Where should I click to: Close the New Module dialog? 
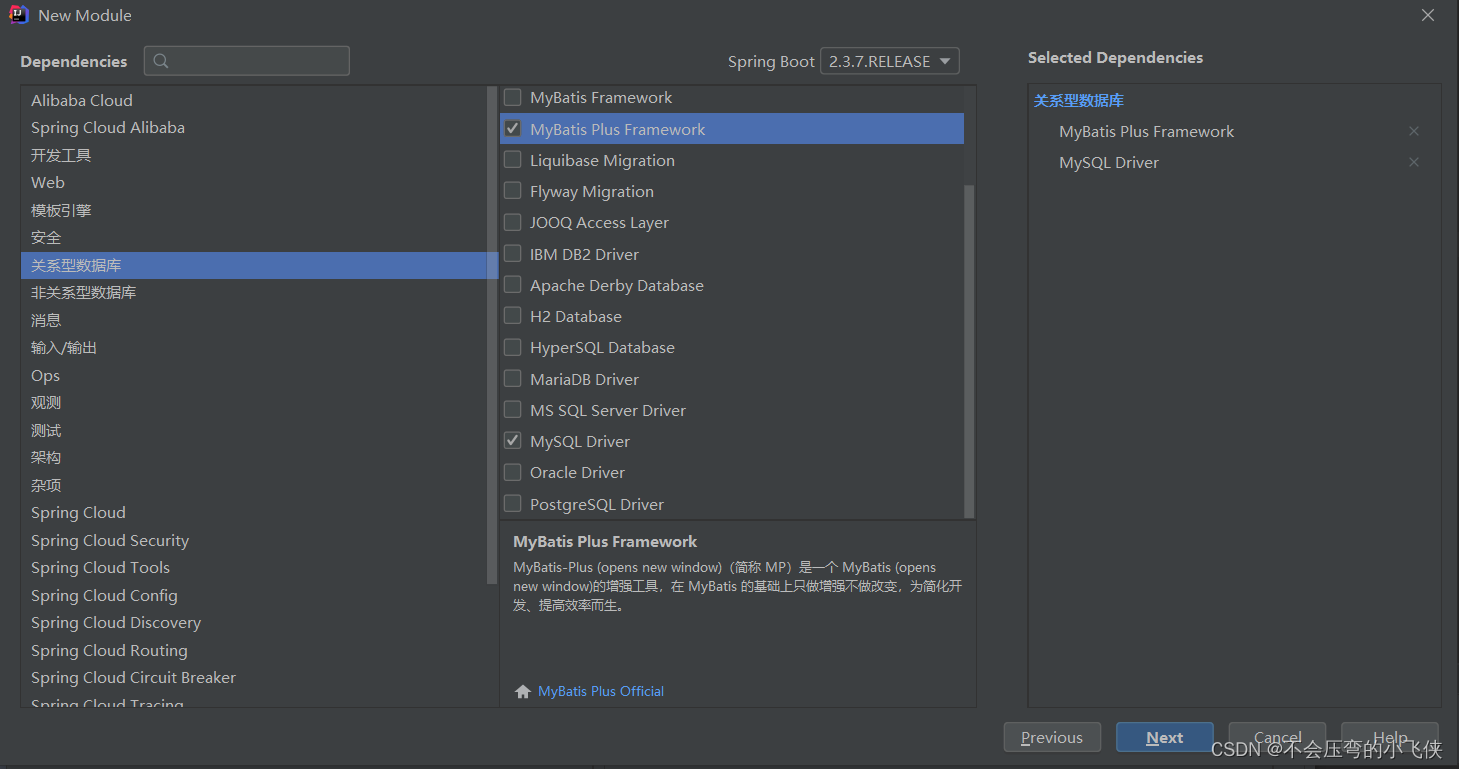pos(1428,15)
